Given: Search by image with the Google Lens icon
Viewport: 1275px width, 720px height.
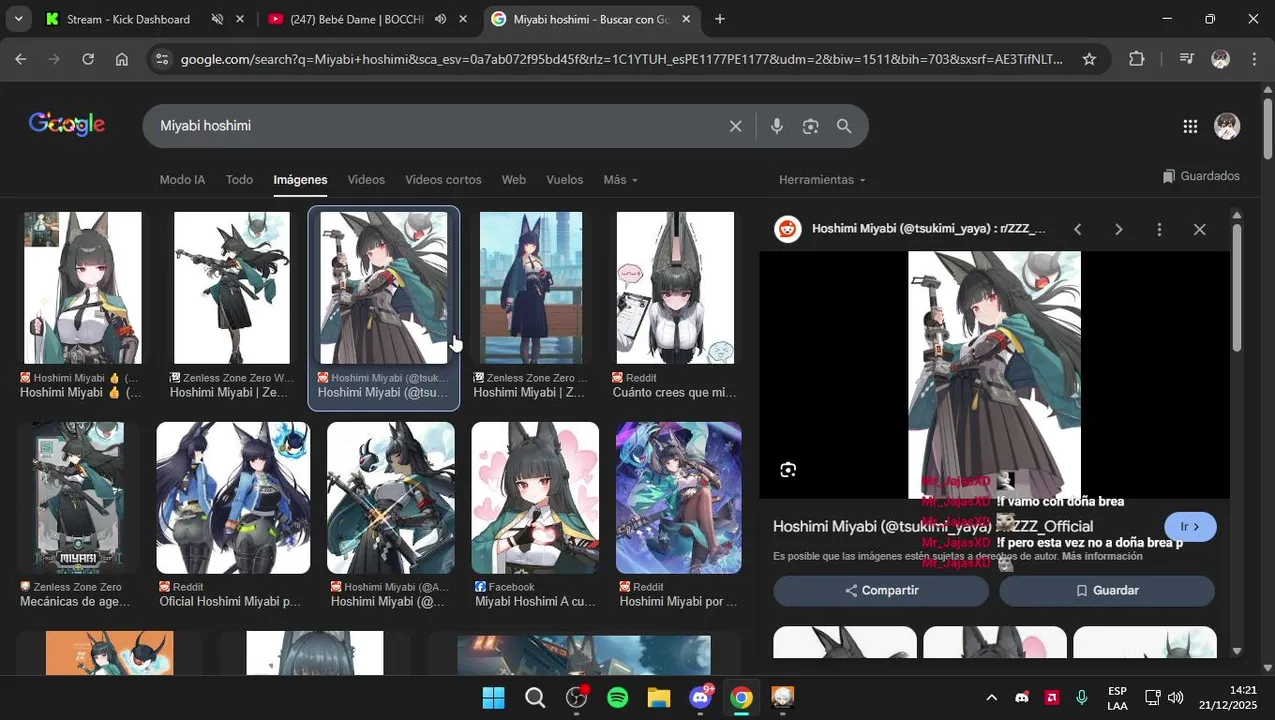Looking at the screenshot, I should pos(810,126).
